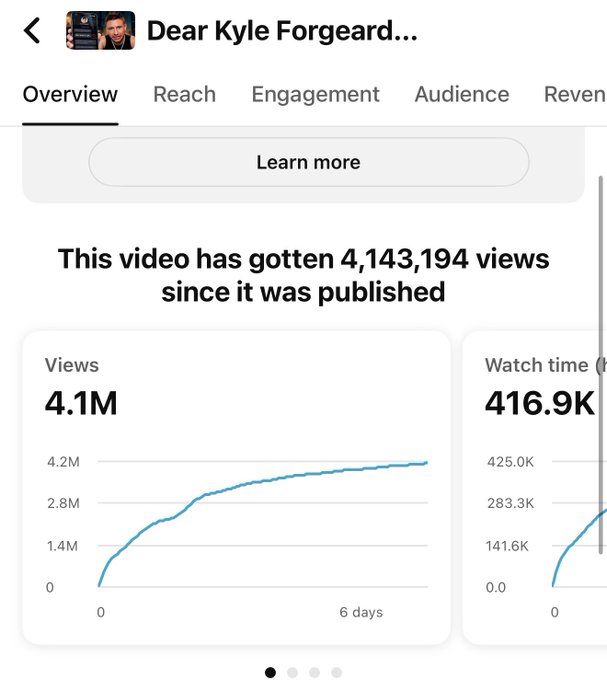Image resolution: width=607 pixels, height=680 pixels.
Task: Select the second page indicator dot
Action: point(293,672)
